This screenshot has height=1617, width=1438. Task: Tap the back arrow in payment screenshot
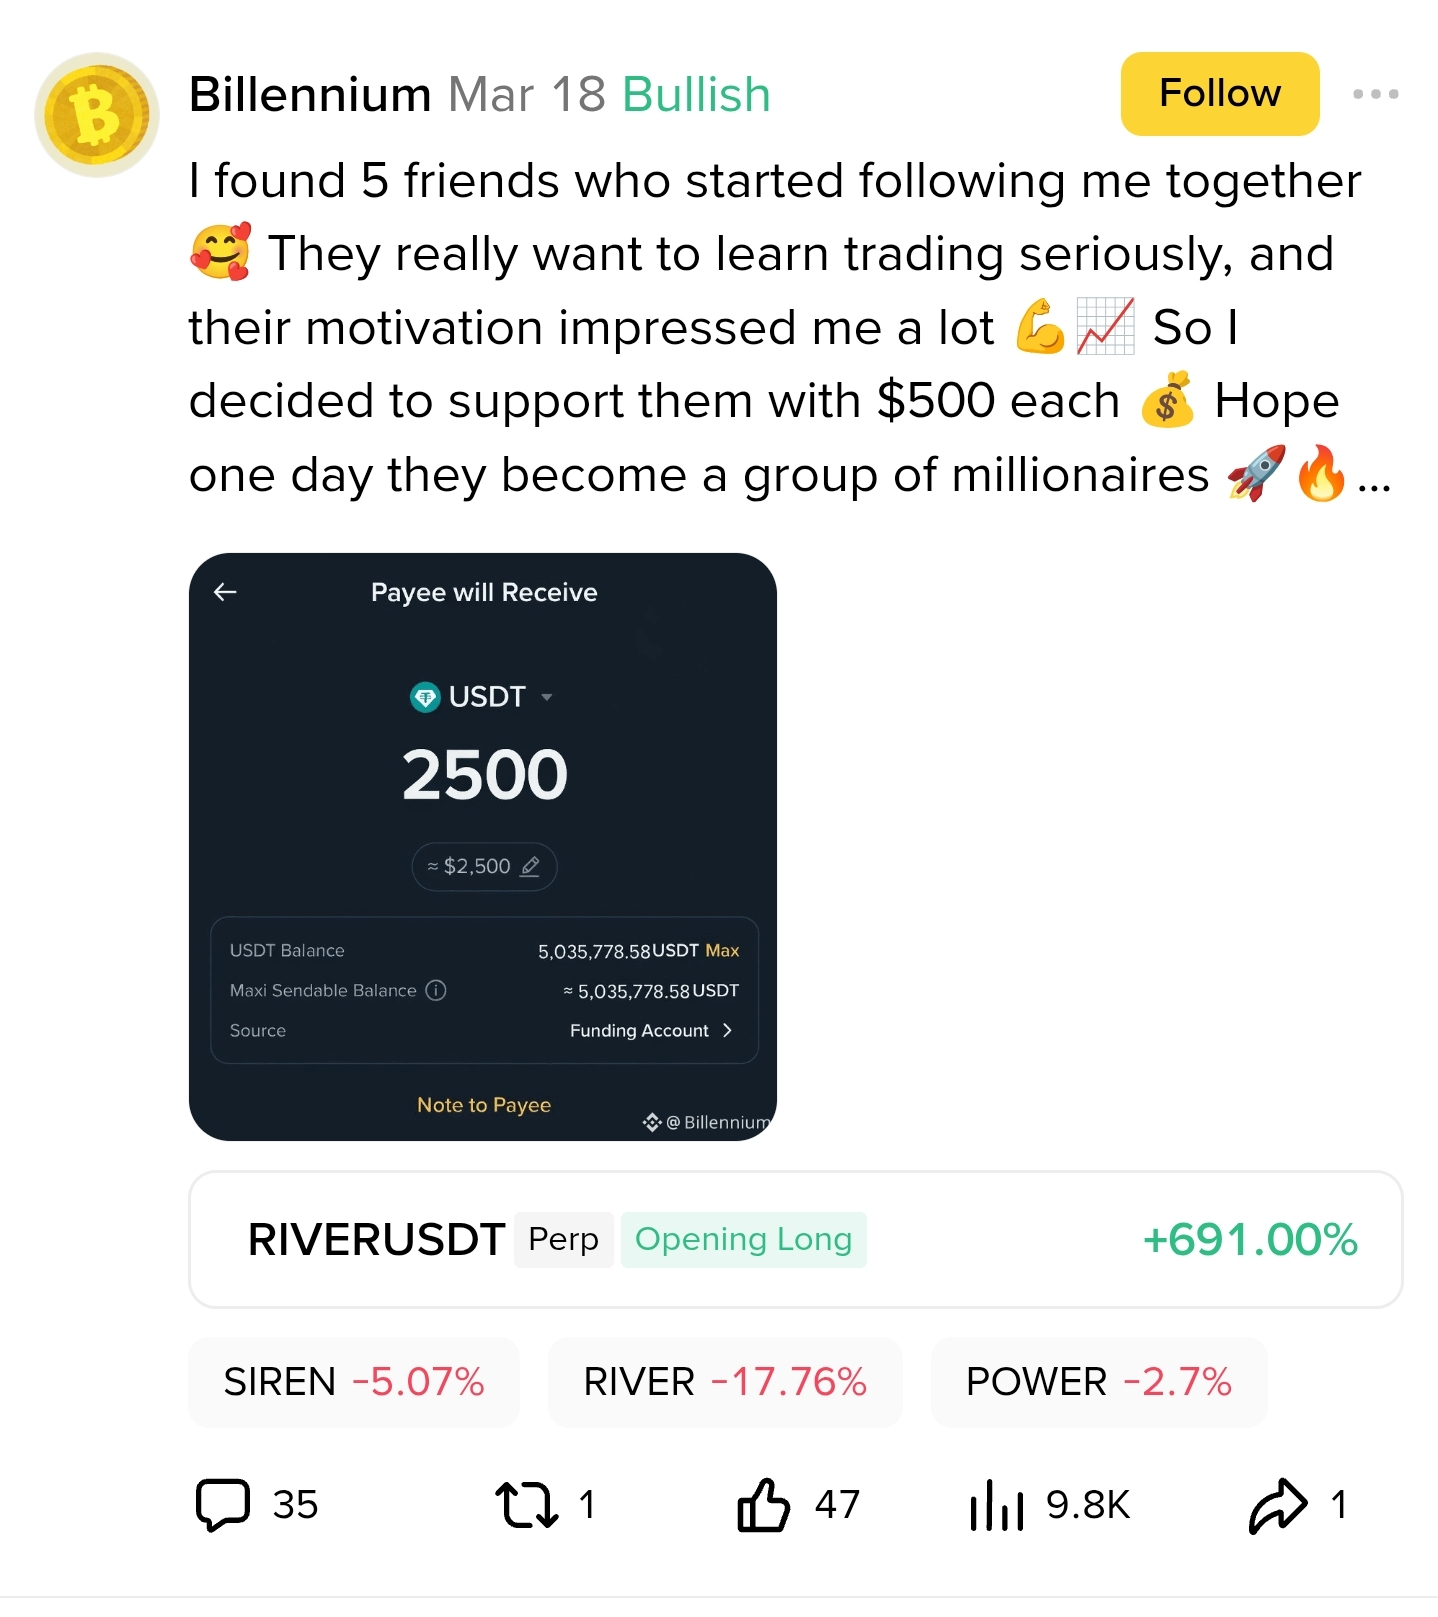pyautogui.click(x=225, y=592)
